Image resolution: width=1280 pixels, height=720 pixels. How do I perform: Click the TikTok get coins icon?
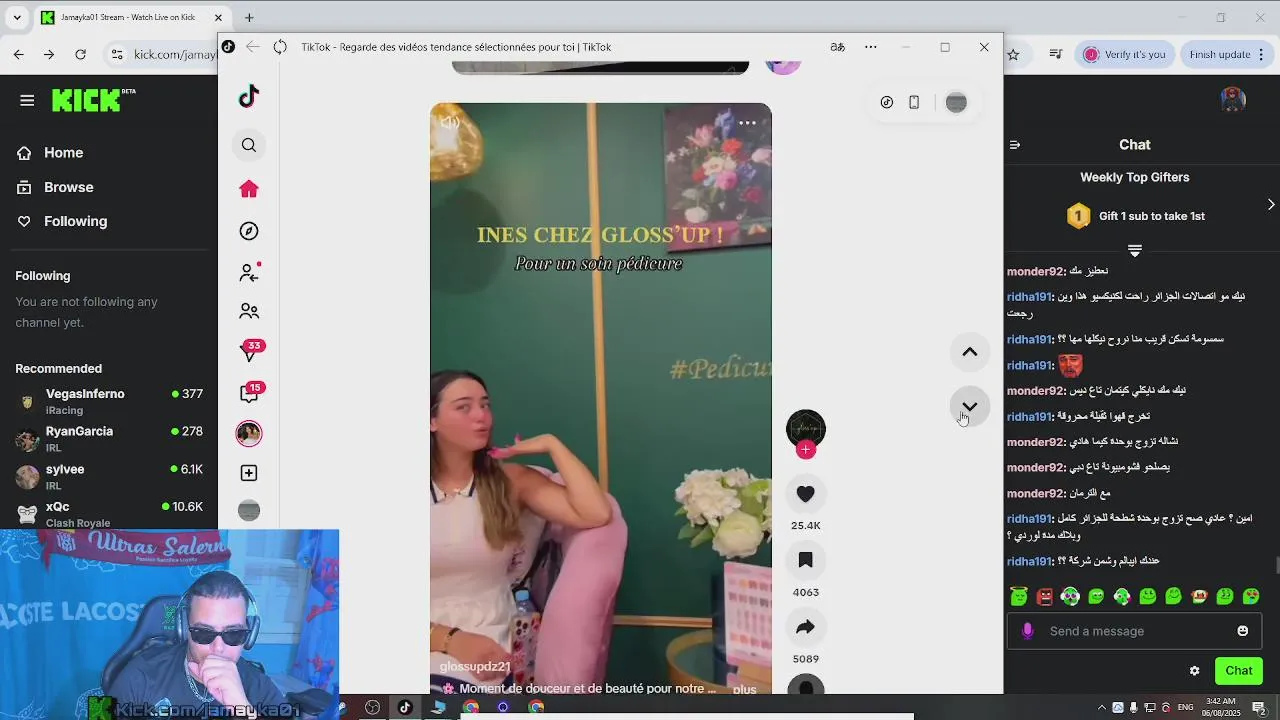point(887,102)
